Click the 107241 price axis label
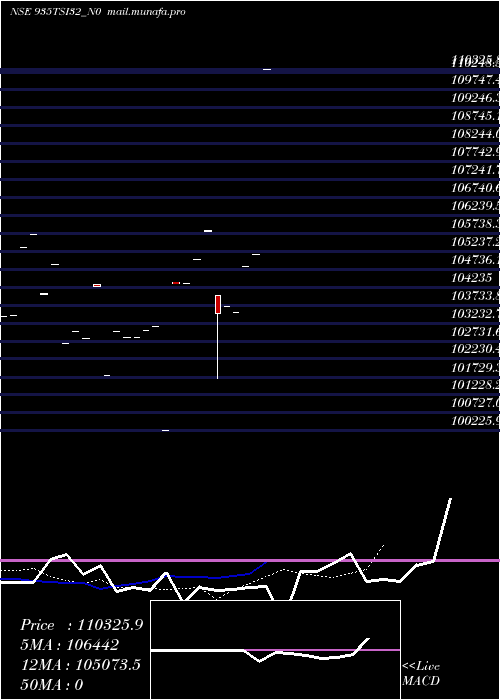 [x=475, y=170]
